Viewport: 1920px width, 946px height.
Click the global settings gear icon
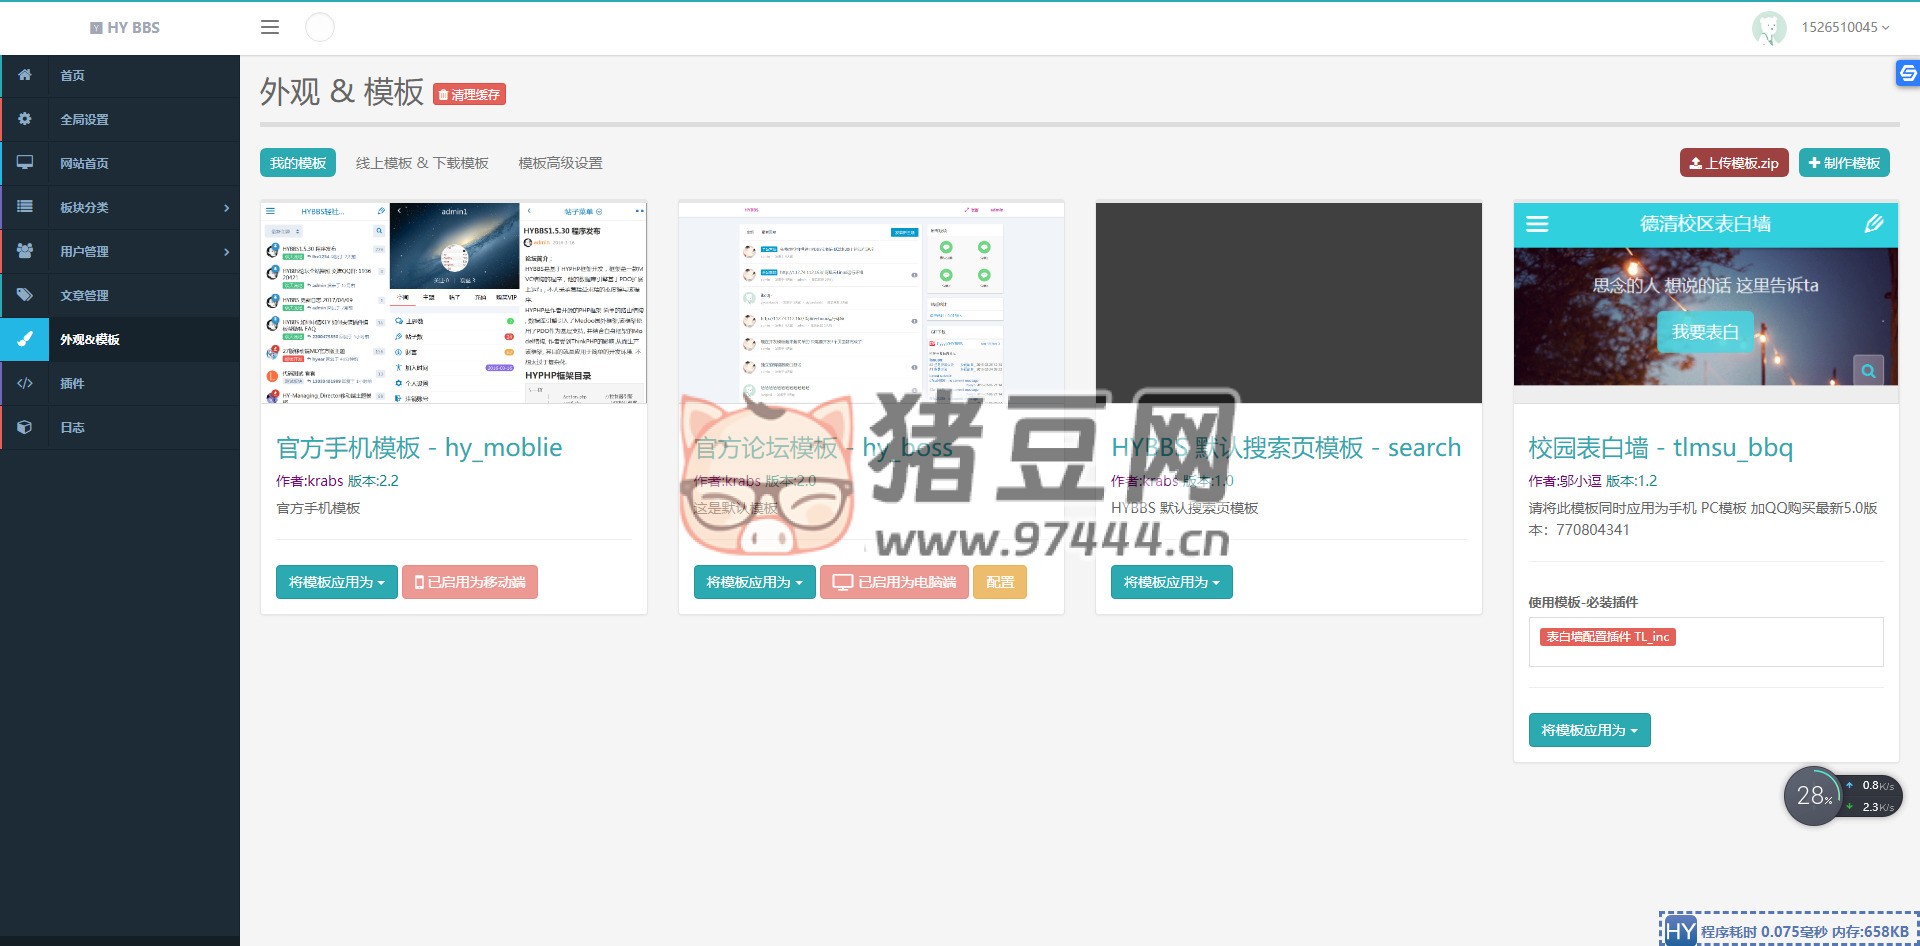25,119
